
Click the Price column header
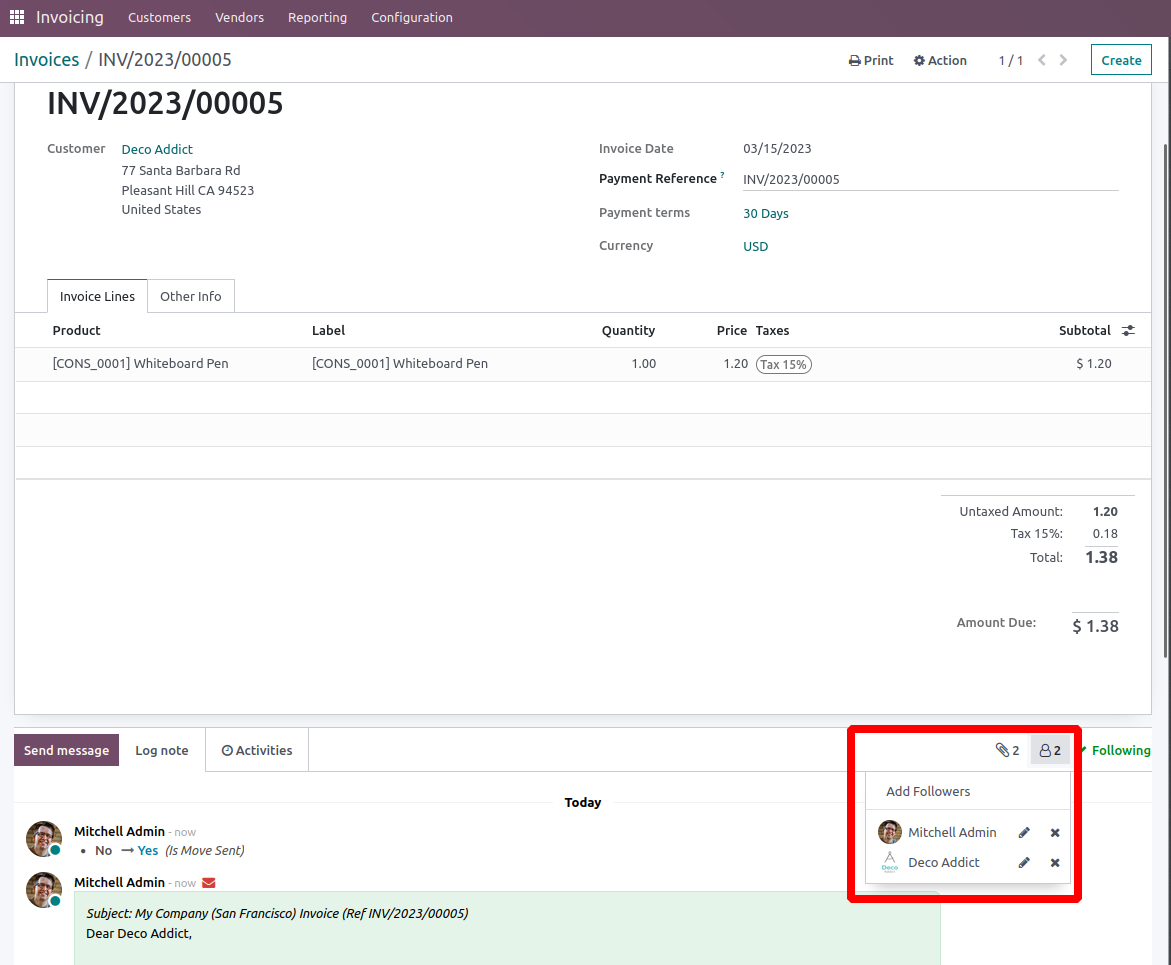click(731, 330)
